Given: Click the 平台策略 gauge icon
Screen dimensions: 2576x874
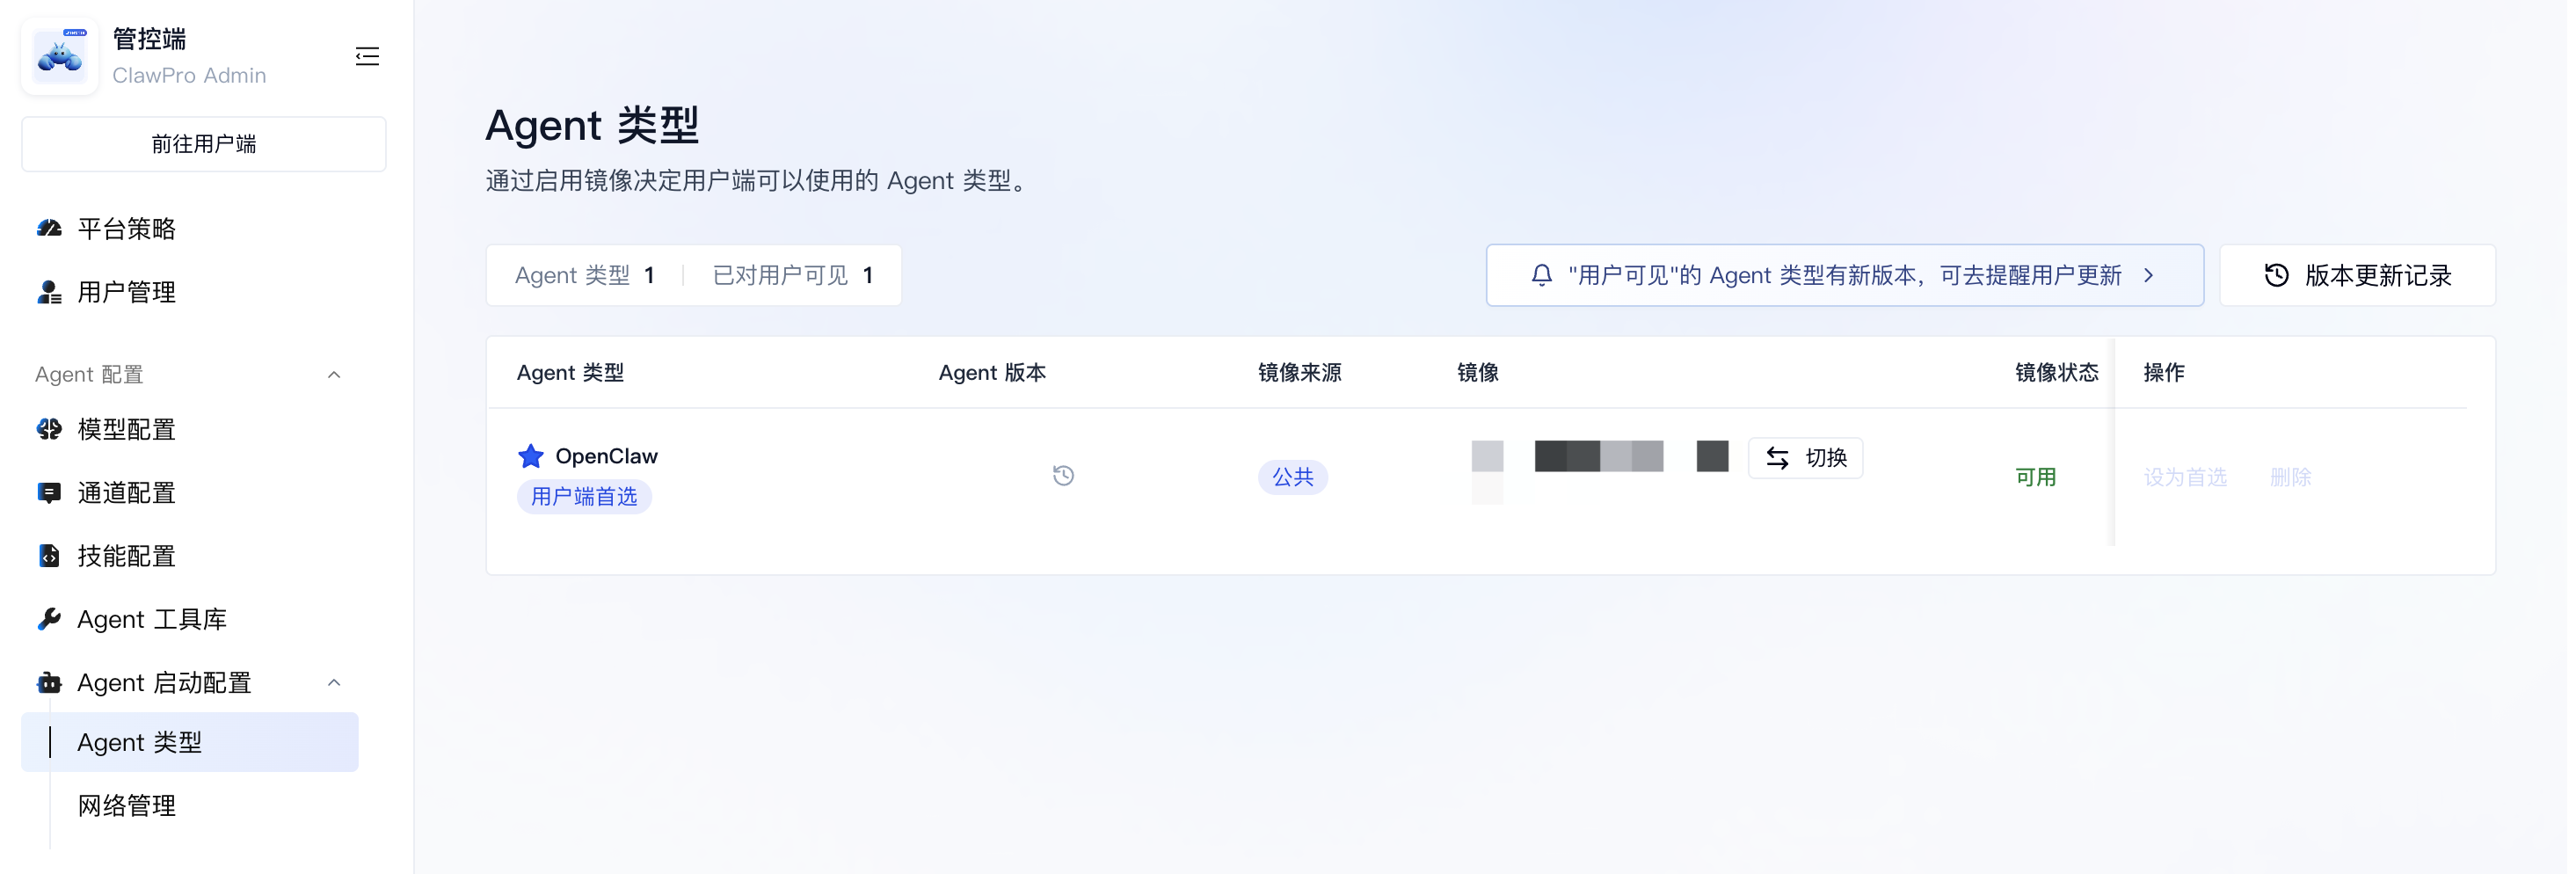Looking at the screenshot, I should [x=49, y=229].
